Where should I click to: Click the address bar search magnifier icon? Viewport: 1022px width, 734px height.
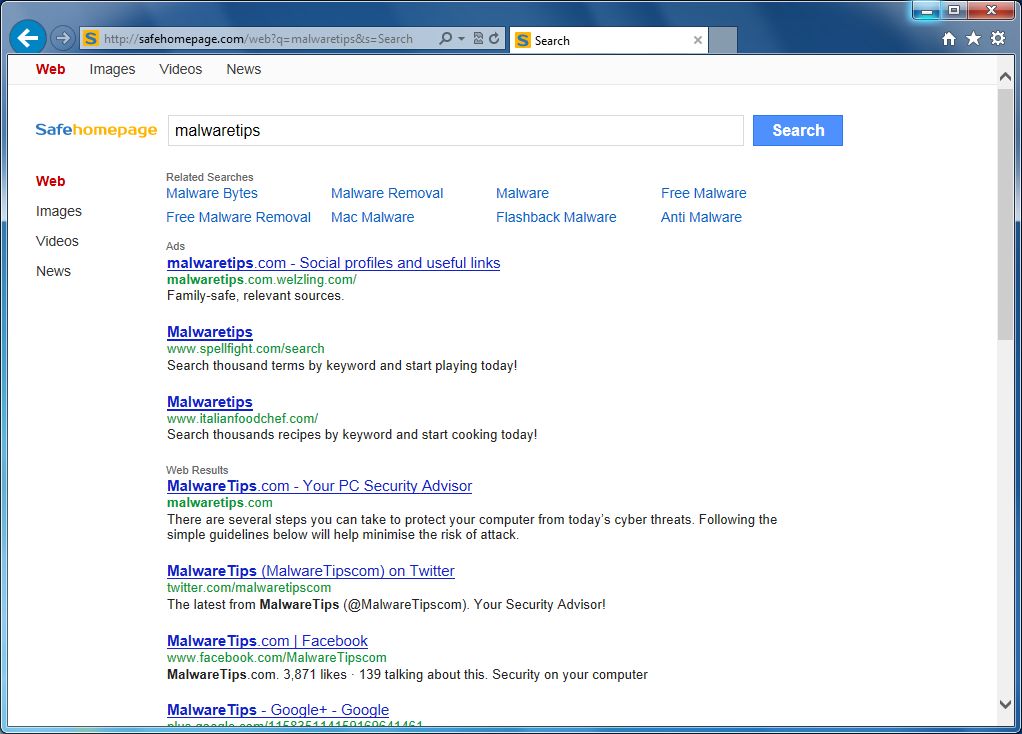446,38
